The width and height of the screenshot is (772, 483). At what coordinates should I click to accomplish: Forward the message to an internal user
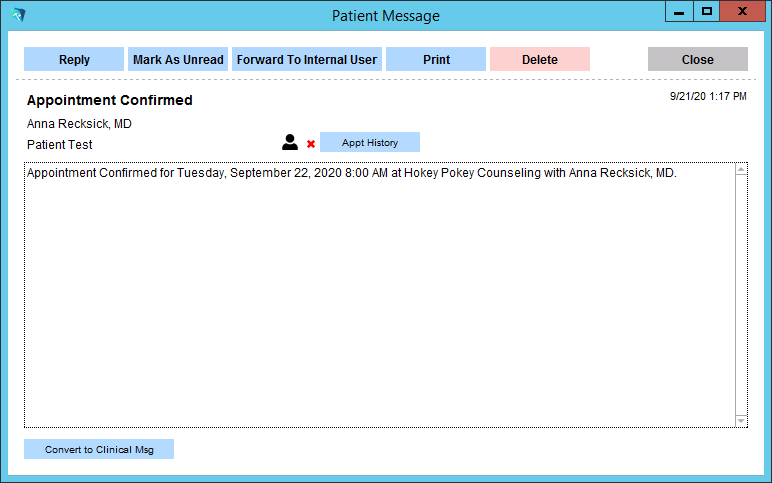(x=307, y=60)
